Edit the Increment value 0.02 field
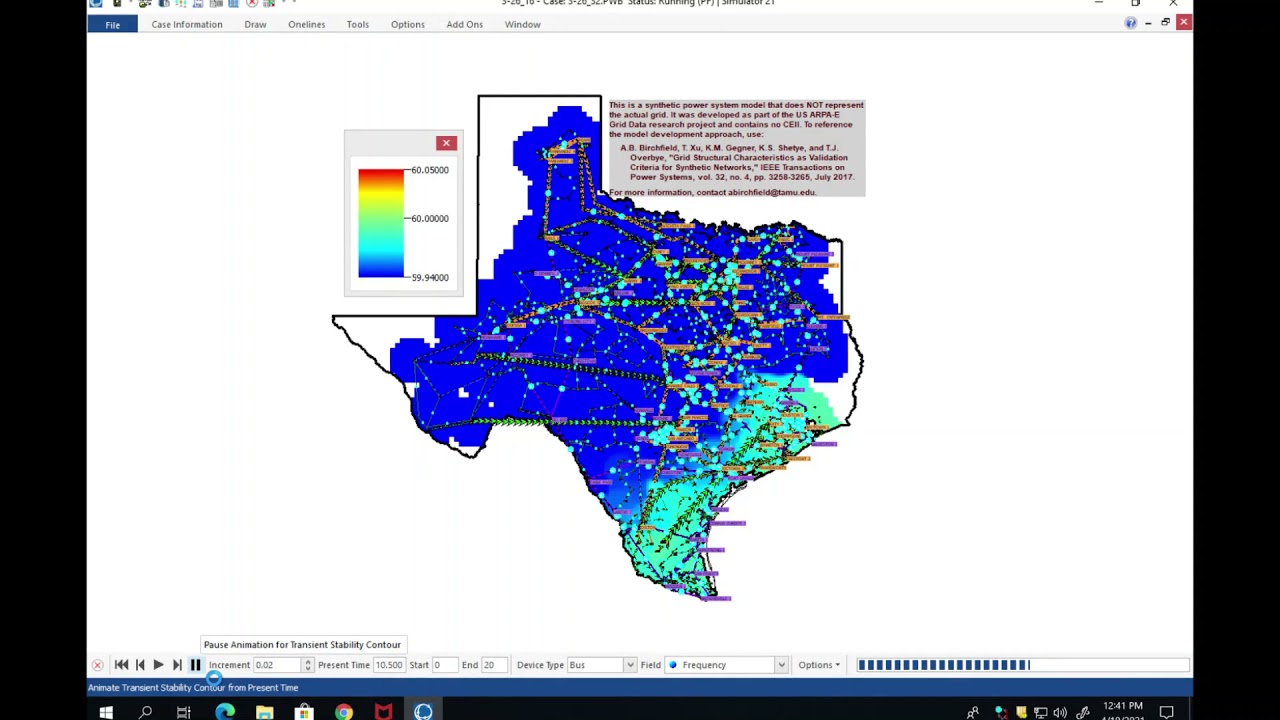 pyautogui.click(x=277, y=665)
